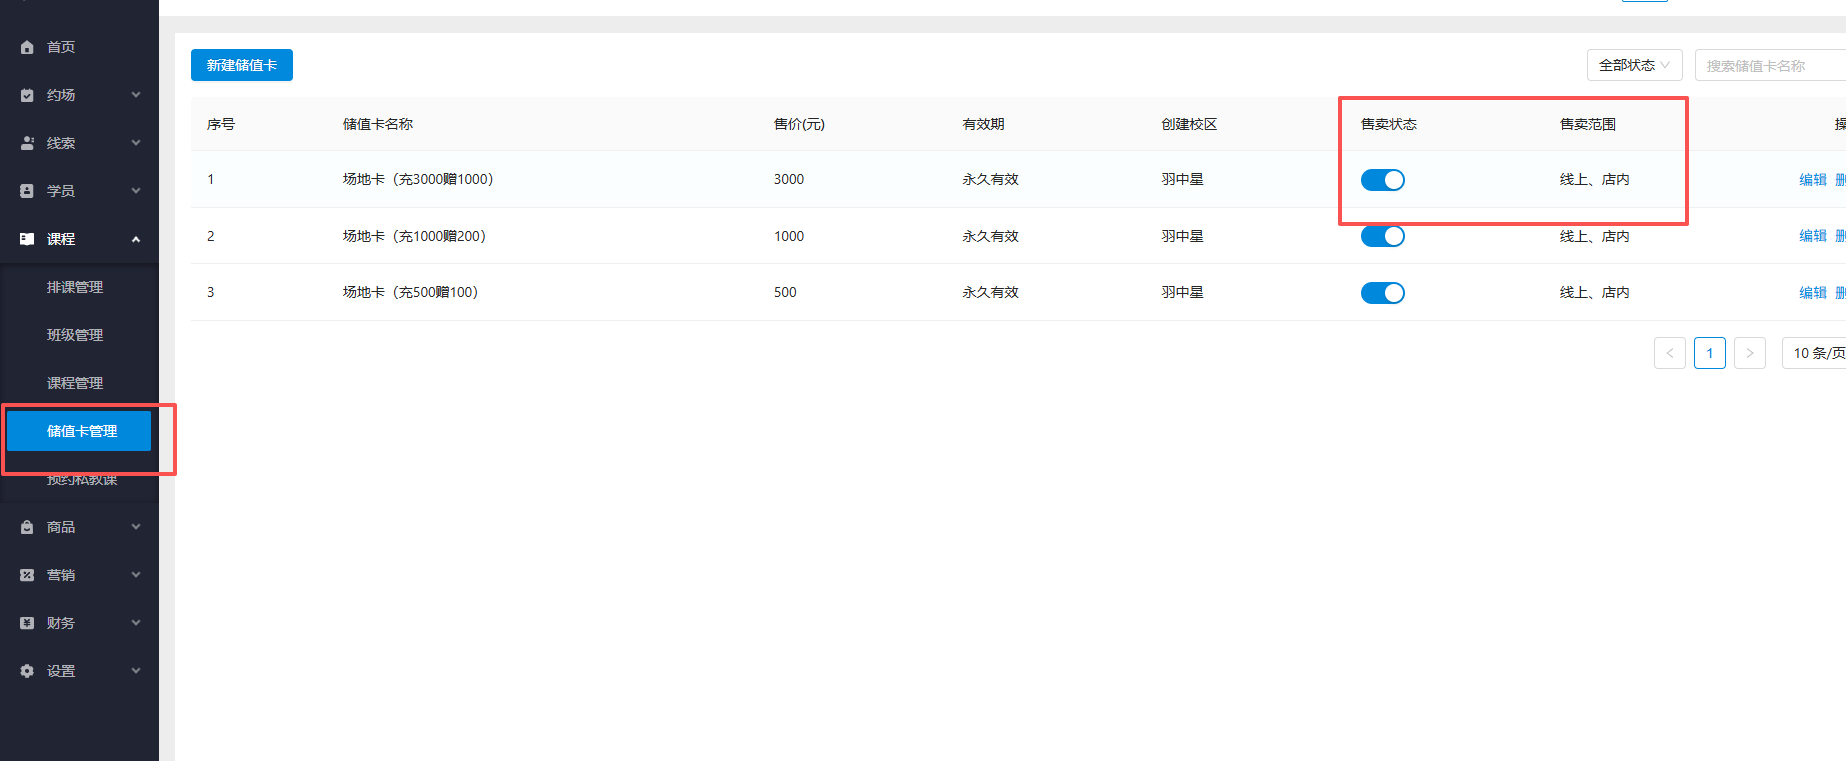Click the 营销 marketing icon in sidebar
Viewport: 1846px width, 761px height.
pyautogui.click(x=27, y=575)
